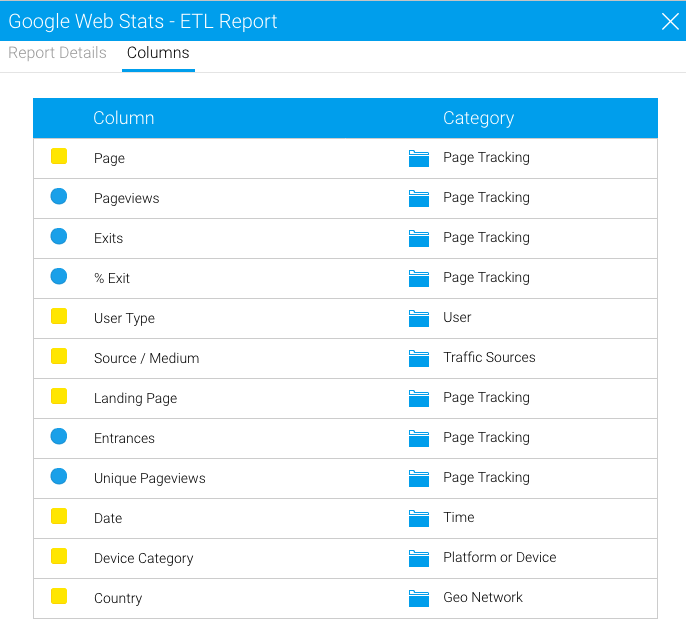Click the User category text
The height and width of the screenshot is (621, 686).
[x=457, y=317]
